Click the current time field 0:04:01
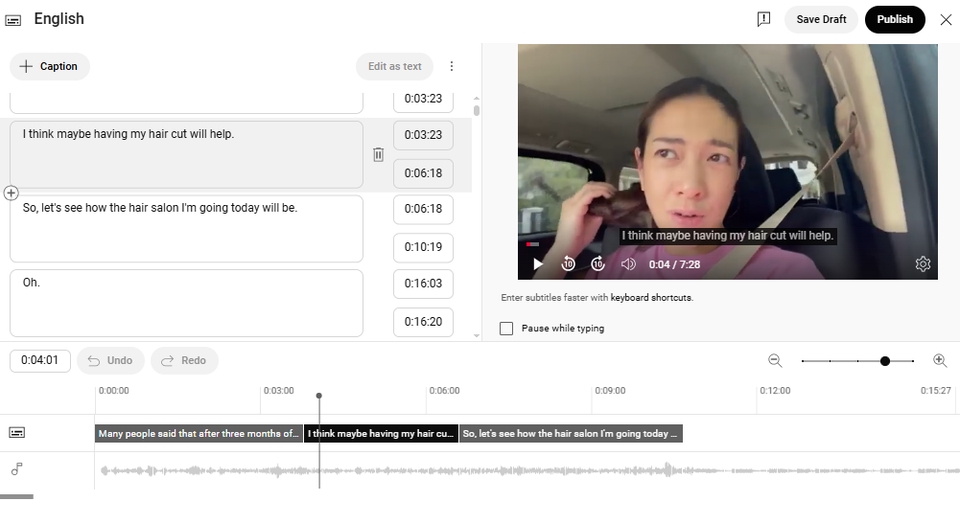The height and width of the screenshot is (524, 960). (40, 361)
